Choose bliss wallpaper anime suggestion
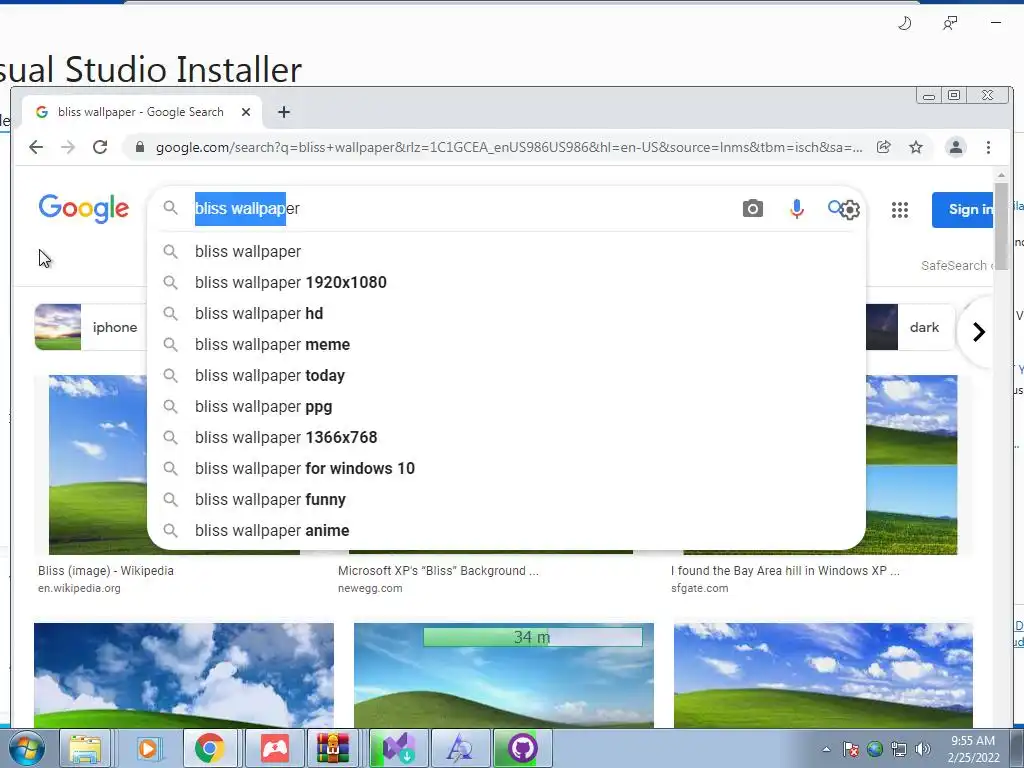The image size is (1024, 768). (507, 531)
